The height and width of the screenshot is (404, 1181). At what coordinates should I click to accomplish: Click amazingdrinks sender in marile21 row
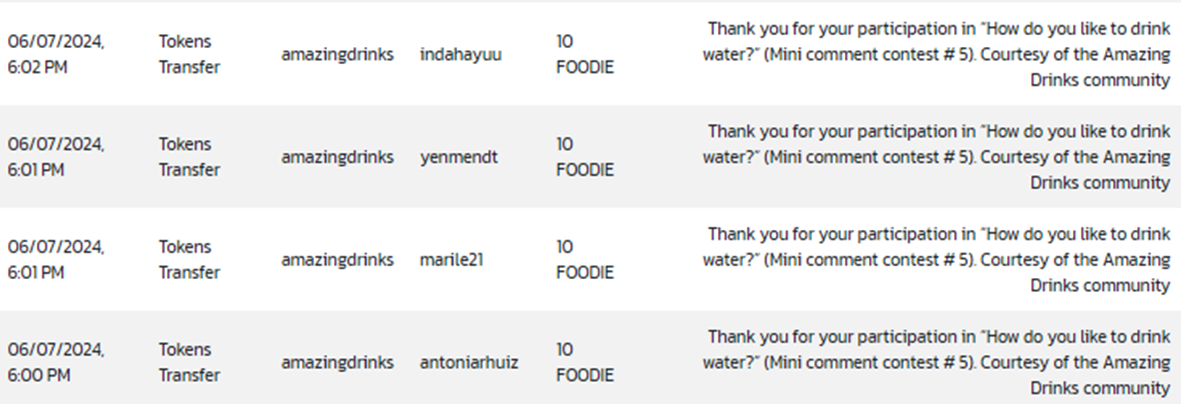[x=337, y=260]
